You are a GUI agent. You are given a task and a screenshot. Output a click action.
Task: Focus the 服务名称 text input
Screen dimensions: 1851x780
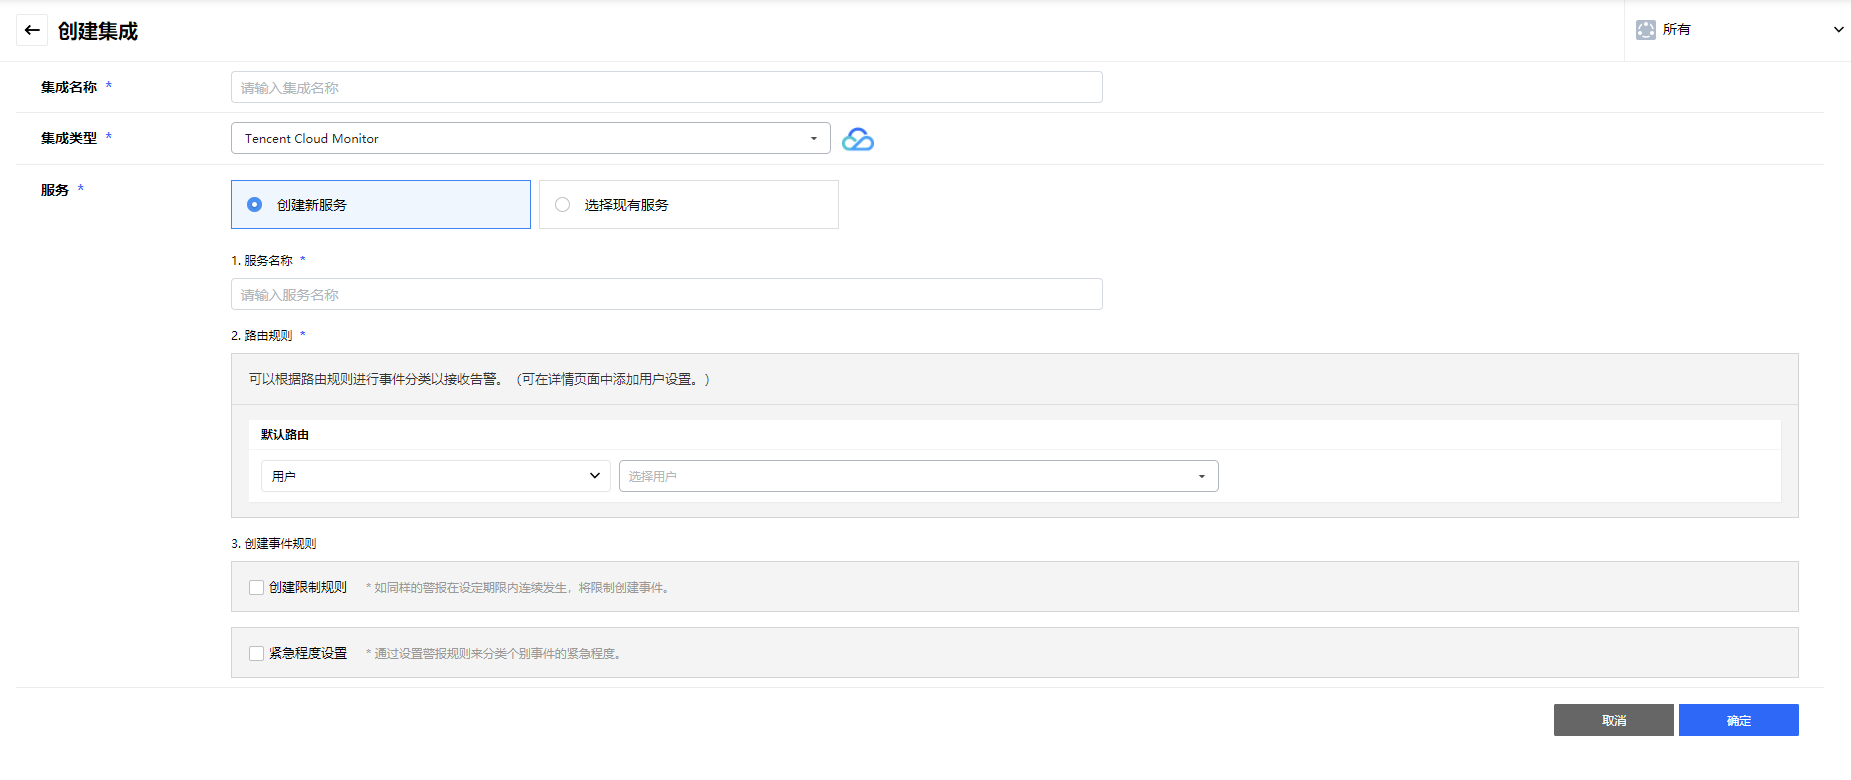coord(666,294)
